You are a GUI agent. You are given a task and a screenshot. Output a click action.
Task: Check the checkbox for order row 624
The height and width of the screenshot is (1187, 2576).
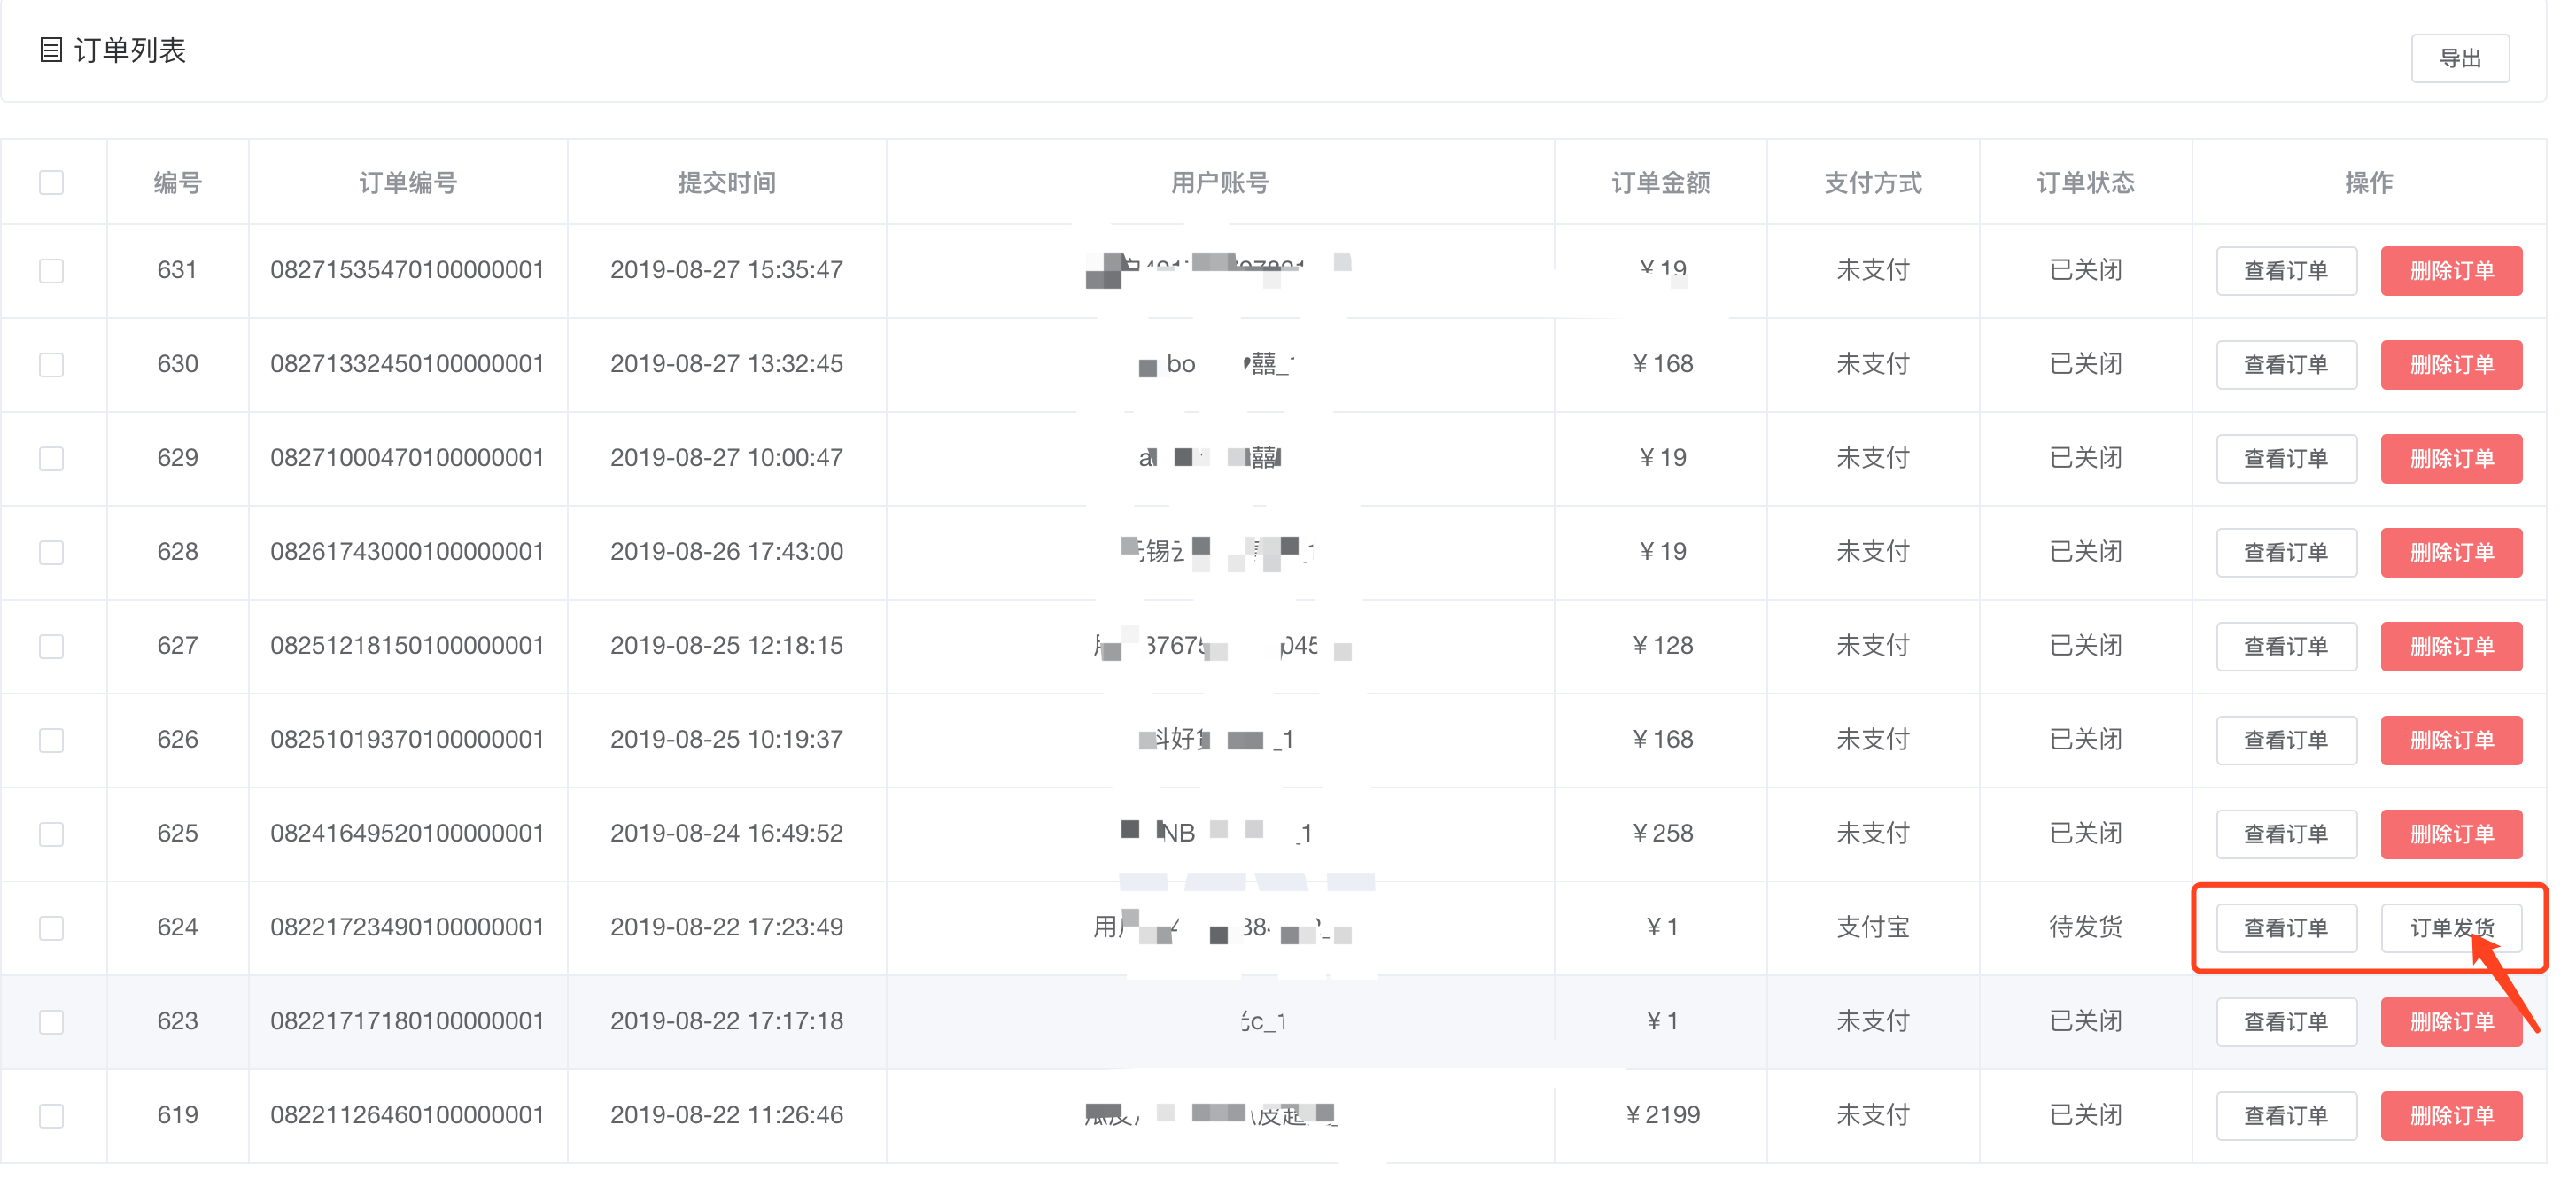(51, 928)
